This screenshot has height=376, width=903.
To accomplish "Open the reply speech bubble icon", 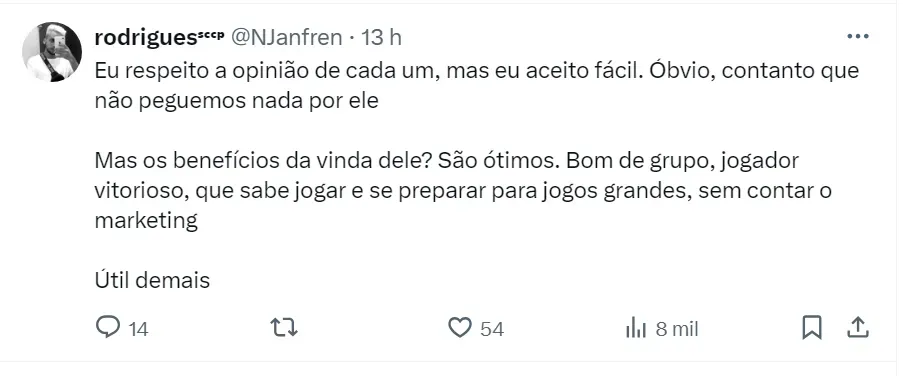I will click(x=107, y=328).
